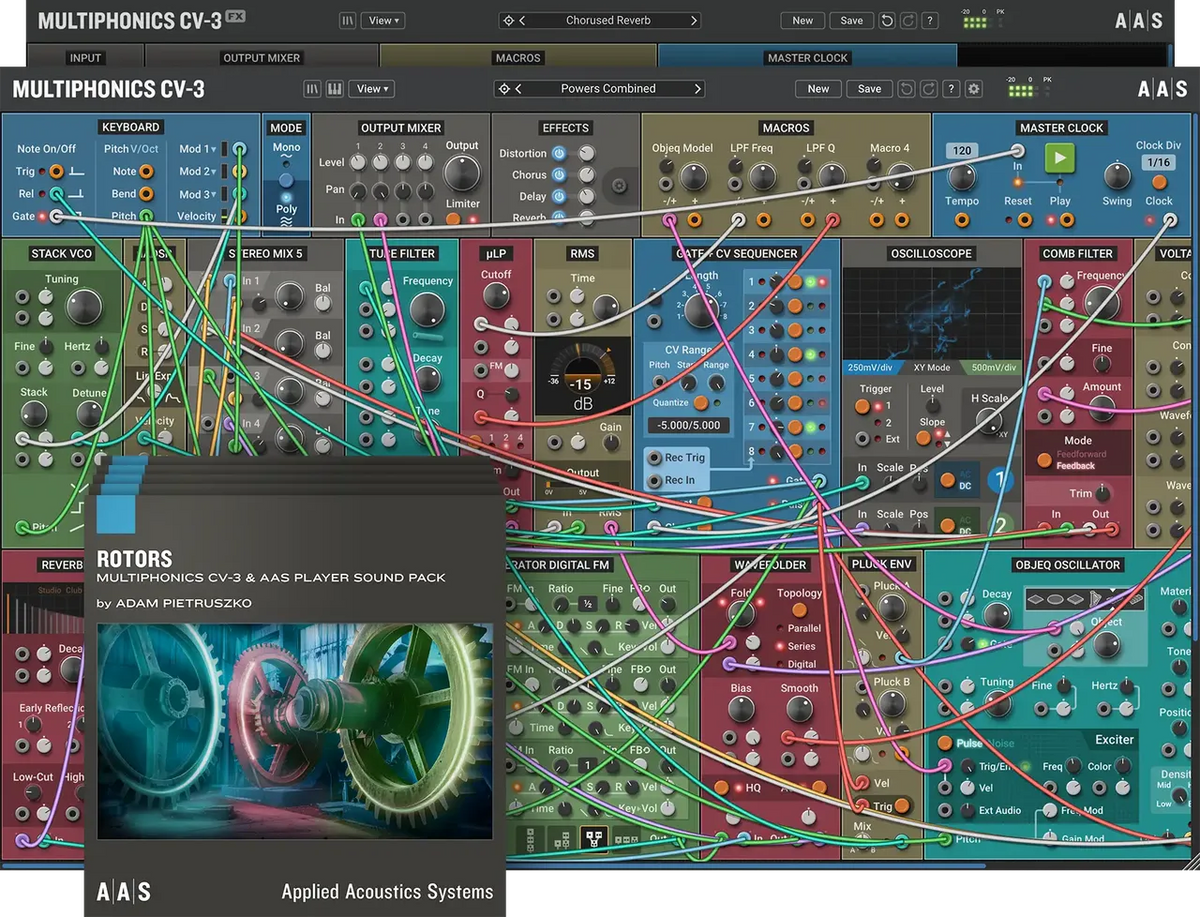The height and width of the screenshot is (917, 1200).
Task: Open the View dropdown menu
Action: coord(370,88)
